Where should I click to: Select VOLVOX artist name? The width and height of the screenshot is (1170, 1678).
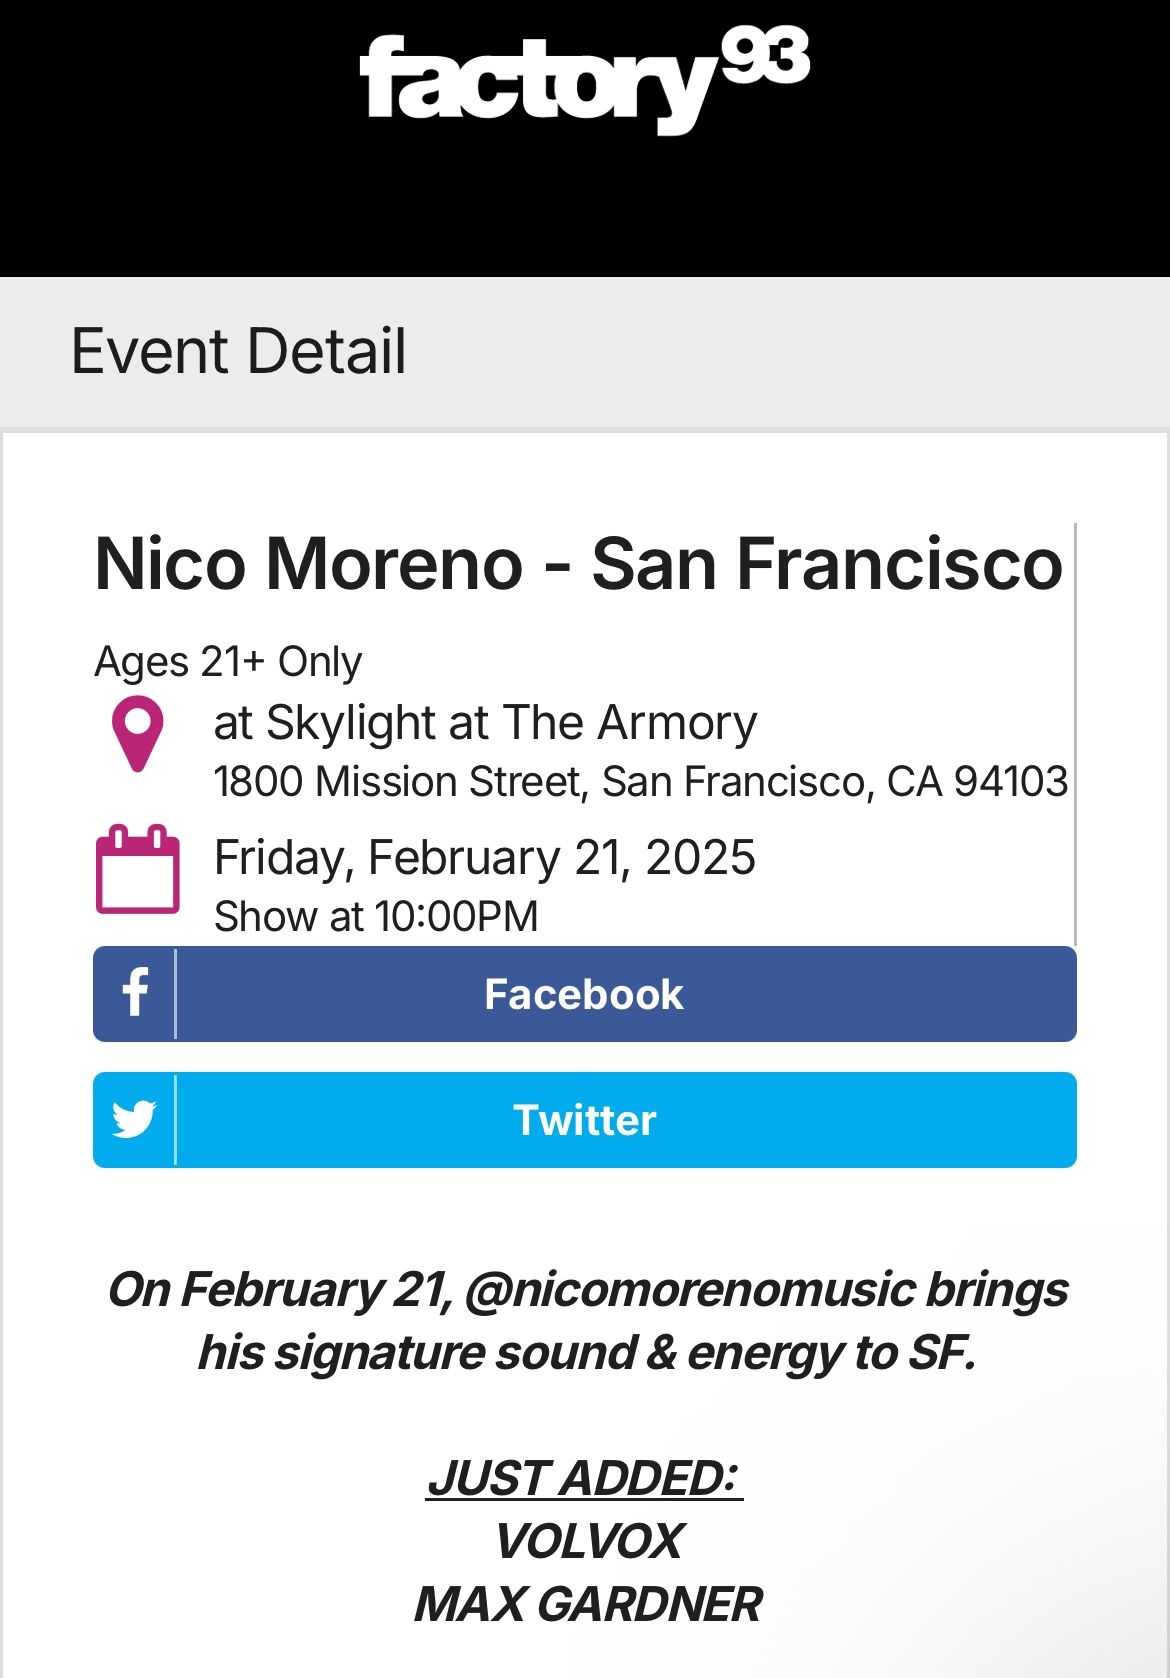[x=589, y=1541]
